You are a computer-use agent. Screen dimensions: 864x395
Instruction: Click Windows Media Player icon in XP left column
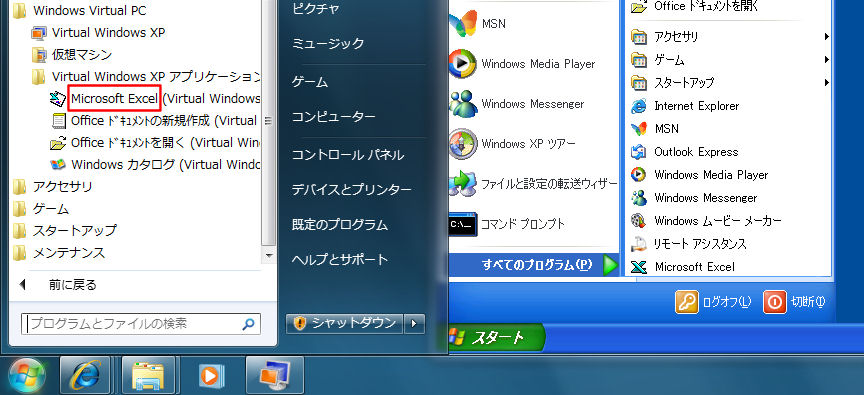click(x=462, y=64)
